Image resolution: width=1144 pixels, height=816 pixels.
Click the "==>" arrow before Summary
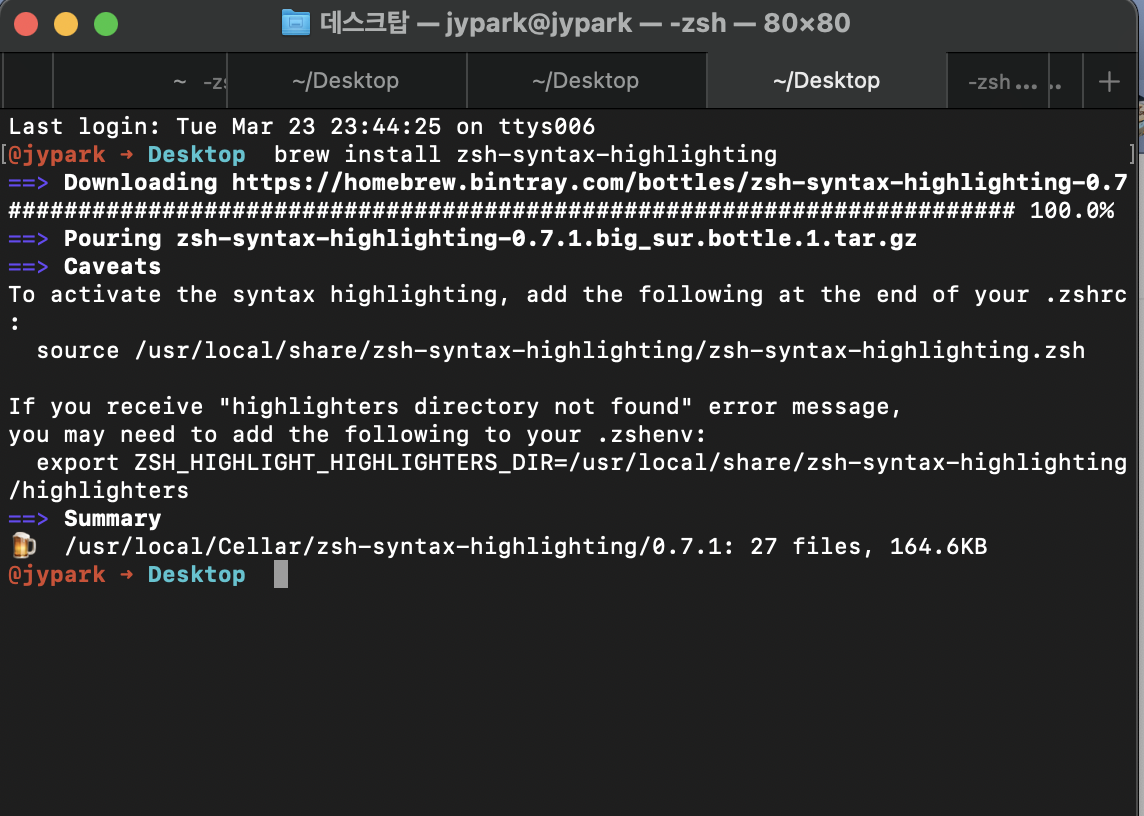click(x=28, y=518)
